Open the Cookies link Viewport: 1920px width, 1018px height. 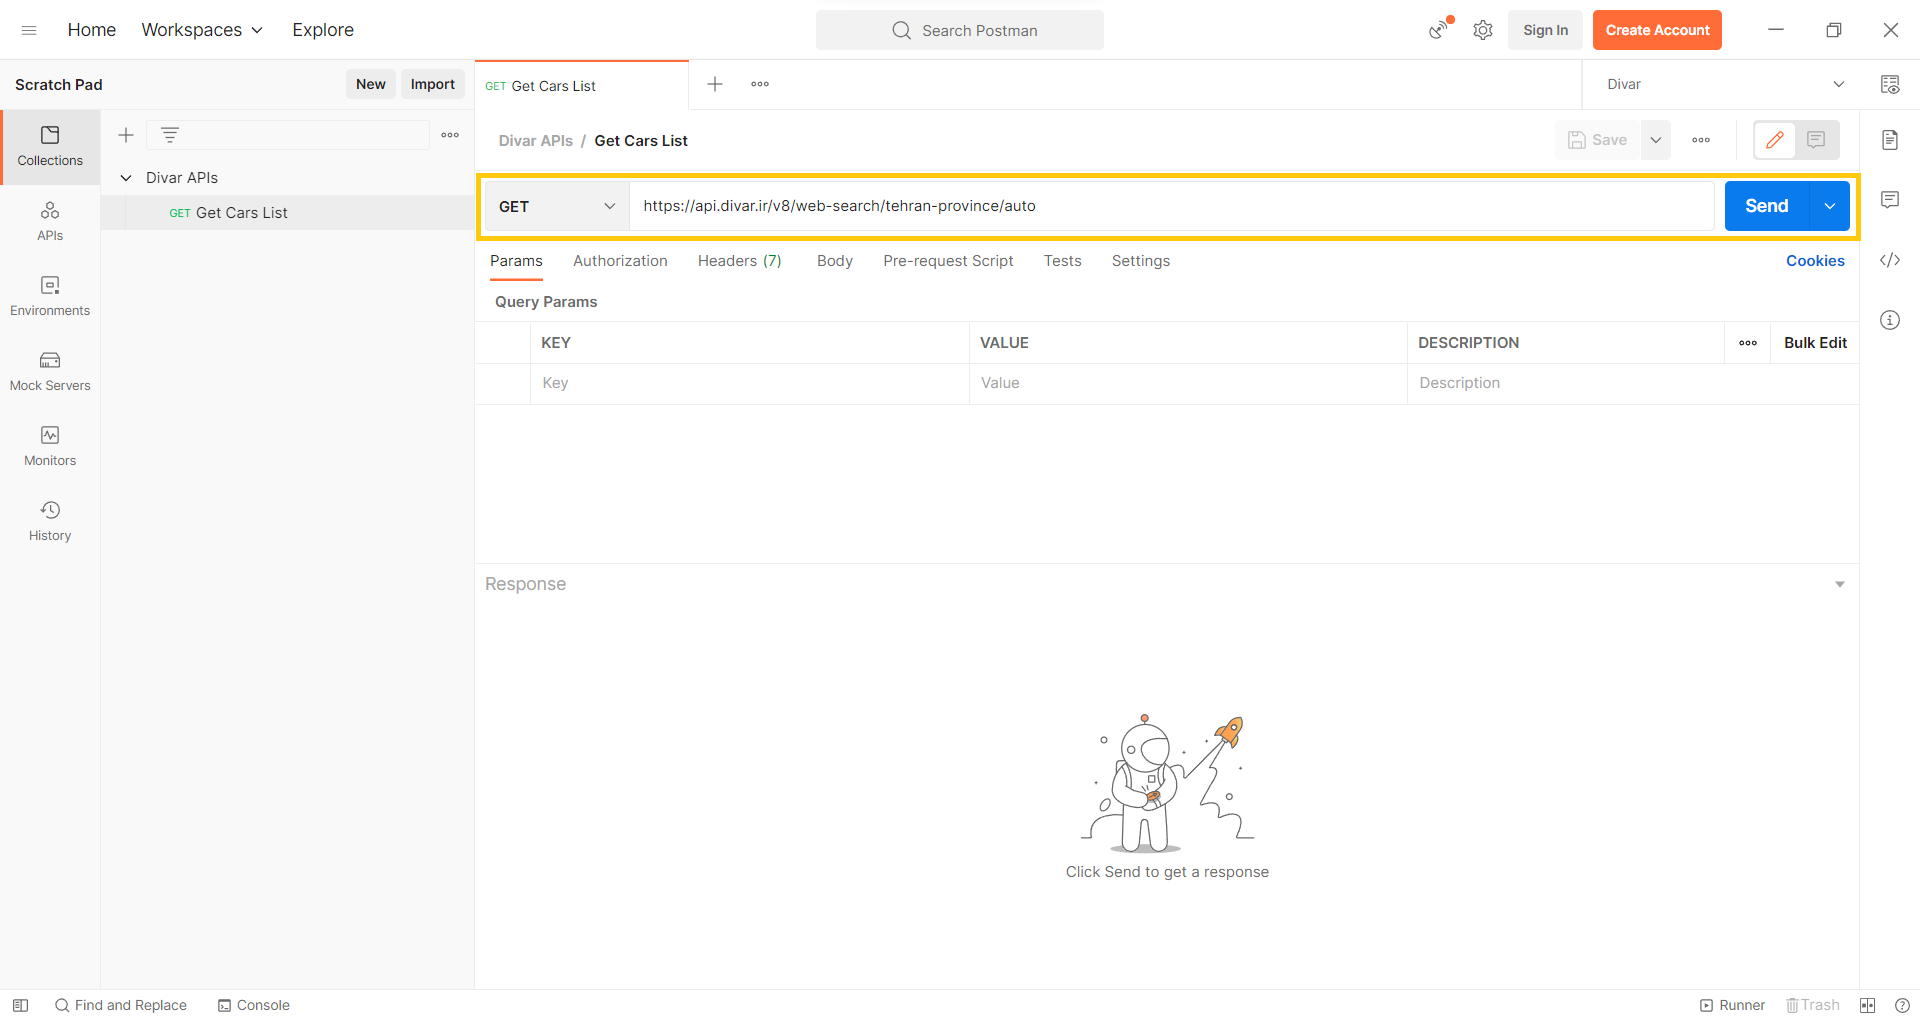point(1815,261)
